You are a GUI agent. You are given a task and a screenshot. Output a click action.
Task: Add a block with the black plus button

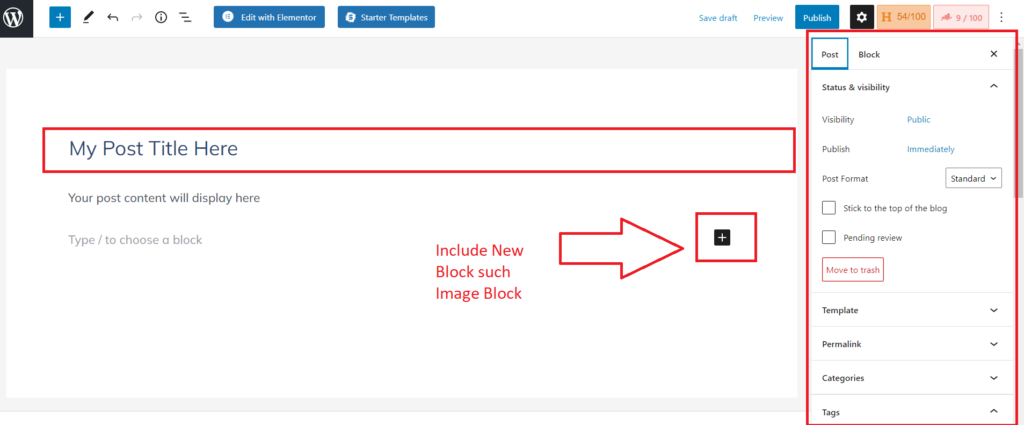[x=722, y=237]
